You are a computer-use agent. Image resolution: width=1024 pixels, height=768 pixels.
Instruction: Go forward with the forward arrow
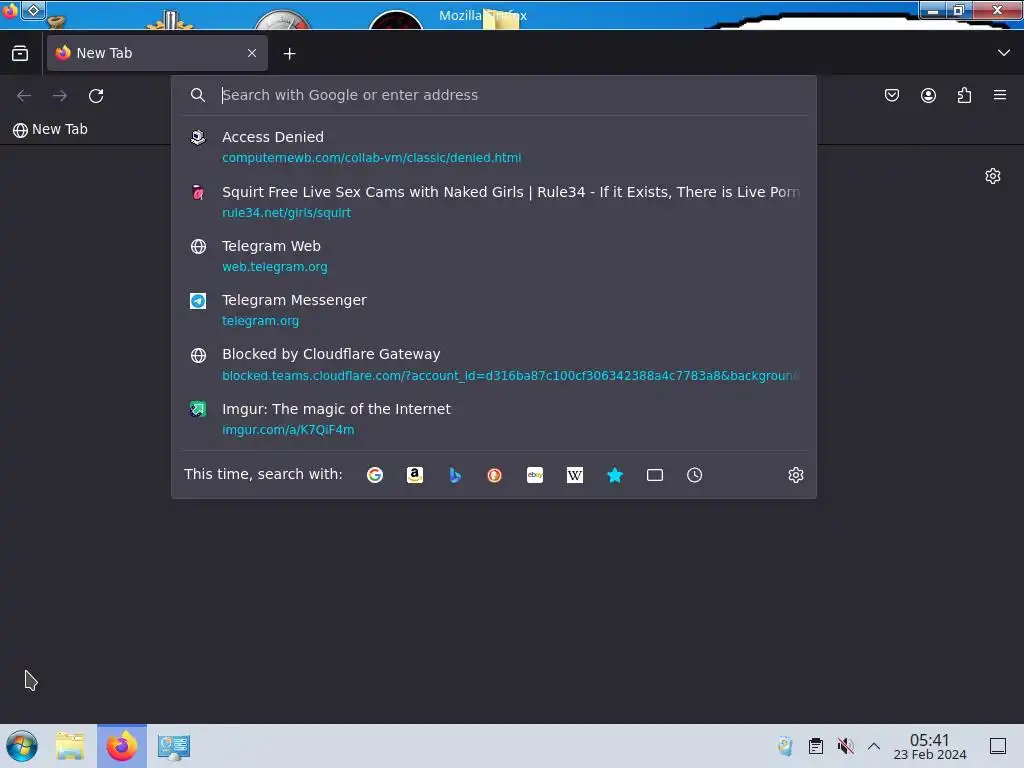tap(60, 96)
